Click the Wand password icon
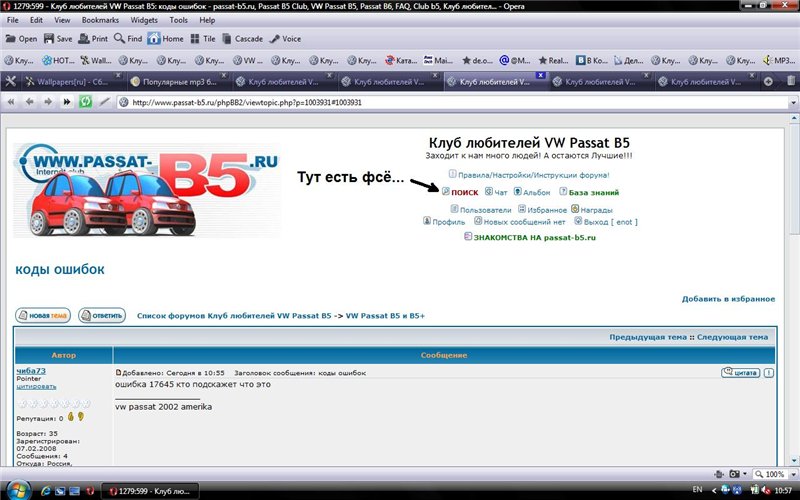This screenshot has width=800, height=500. click(104, 102)
